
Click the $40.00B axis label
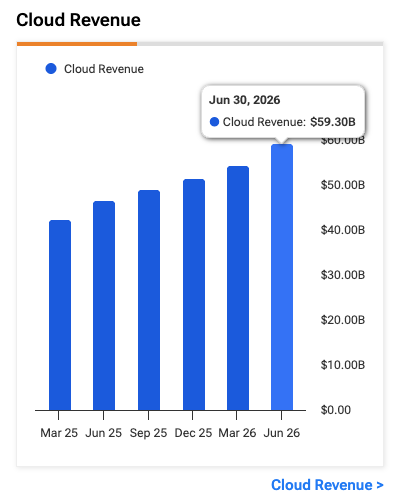[343, 230]
